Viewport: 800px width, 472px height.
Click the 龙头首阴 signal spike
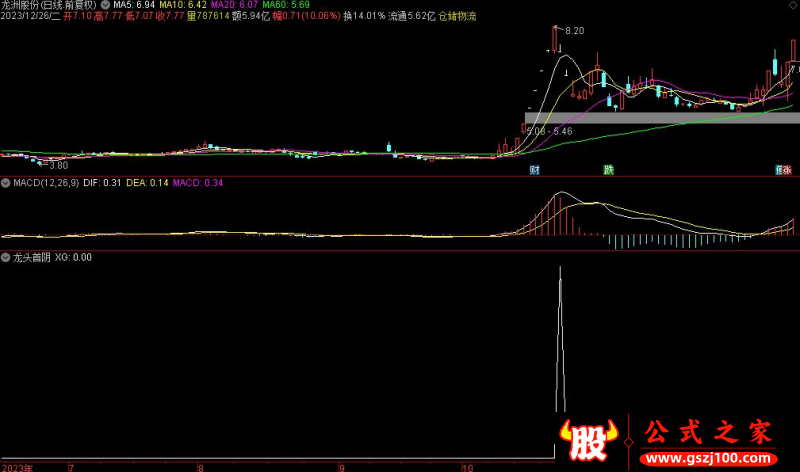(x=560, y=339)
